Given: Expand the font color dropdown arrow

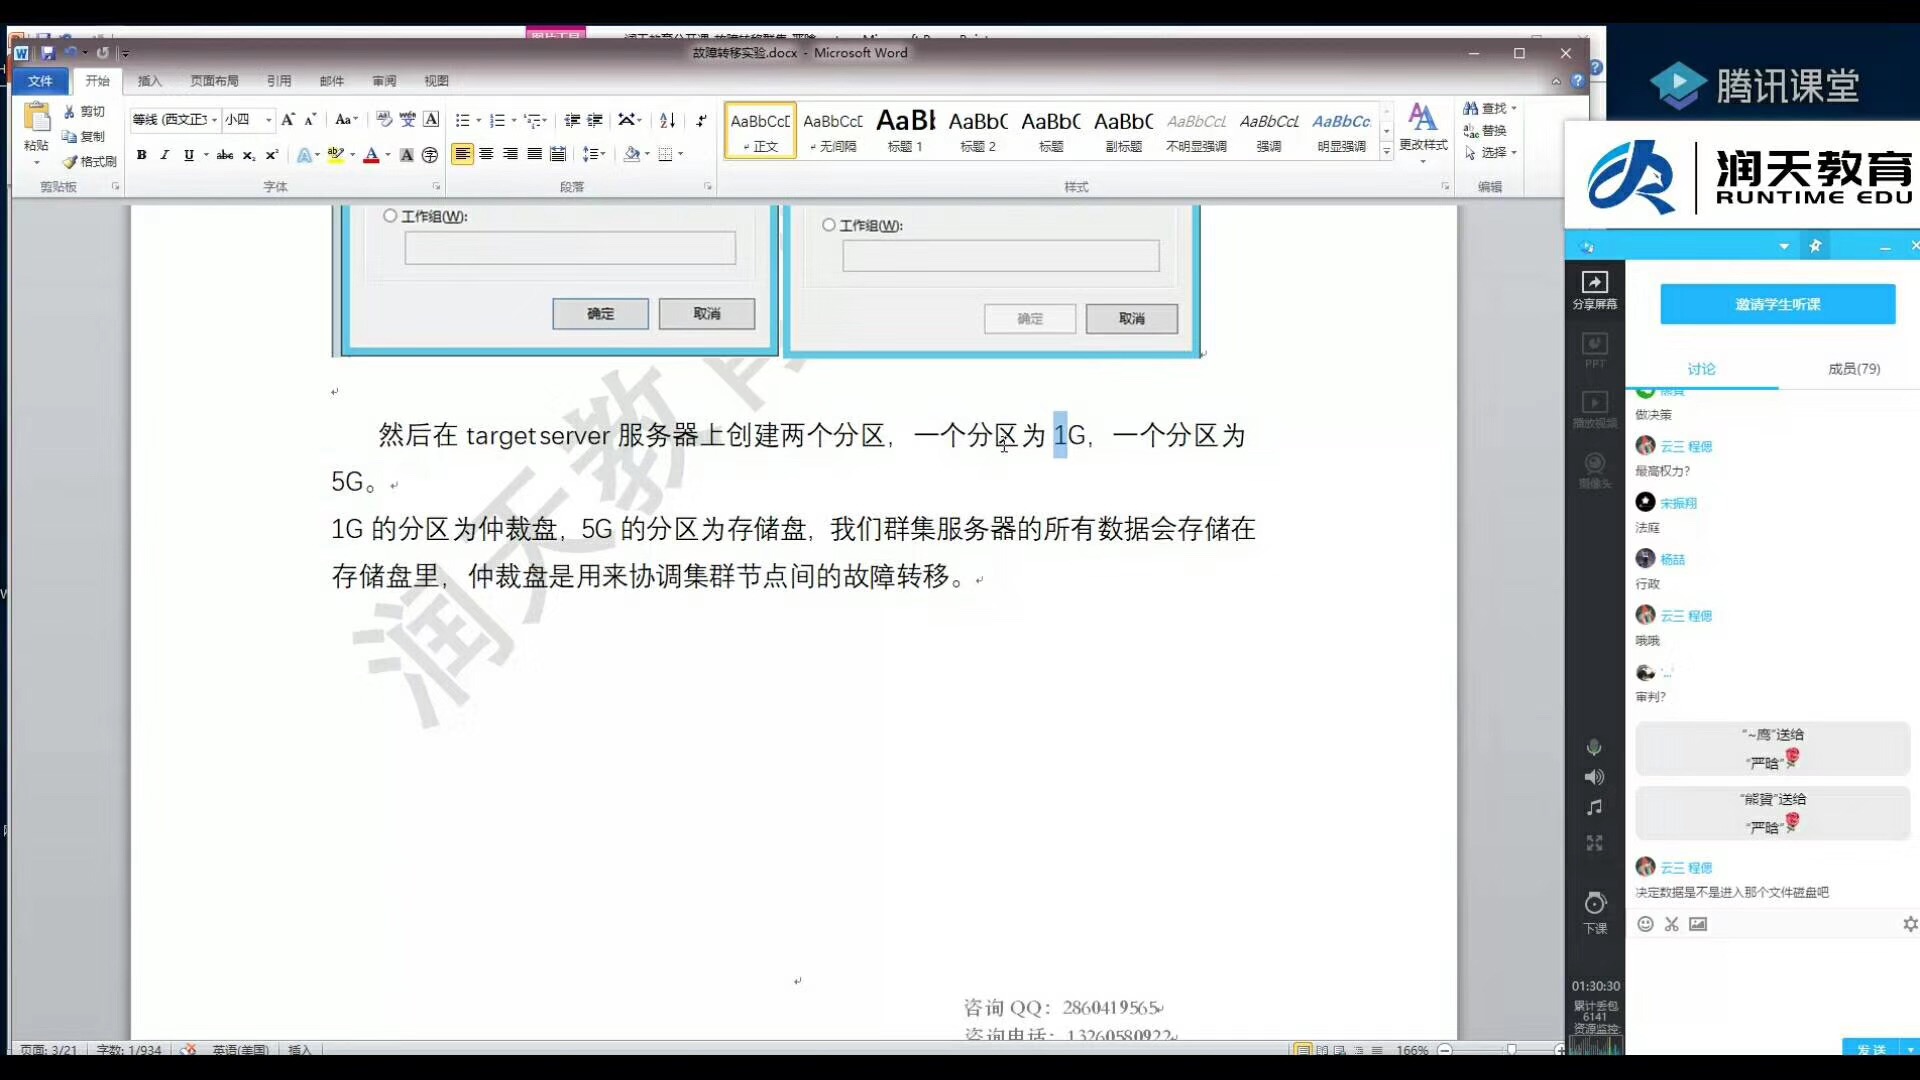Looking at the screenshot, I should click(388, 155).
